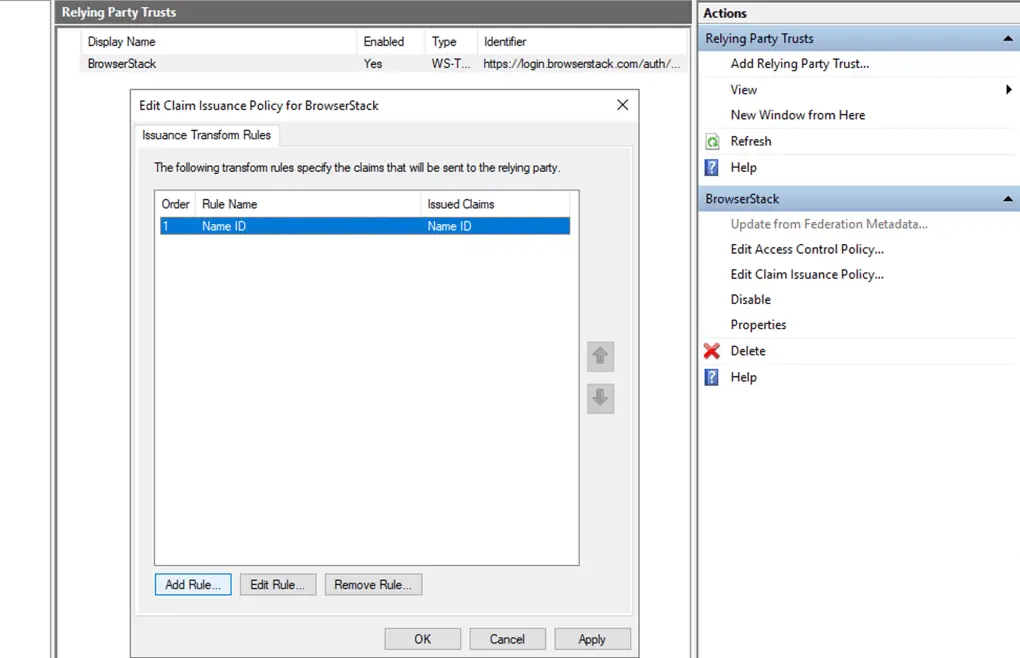Screen dimensions: 1020x658
Task: Select the Issuance Transform Rules tab
Action: click(x=206, y=135)
